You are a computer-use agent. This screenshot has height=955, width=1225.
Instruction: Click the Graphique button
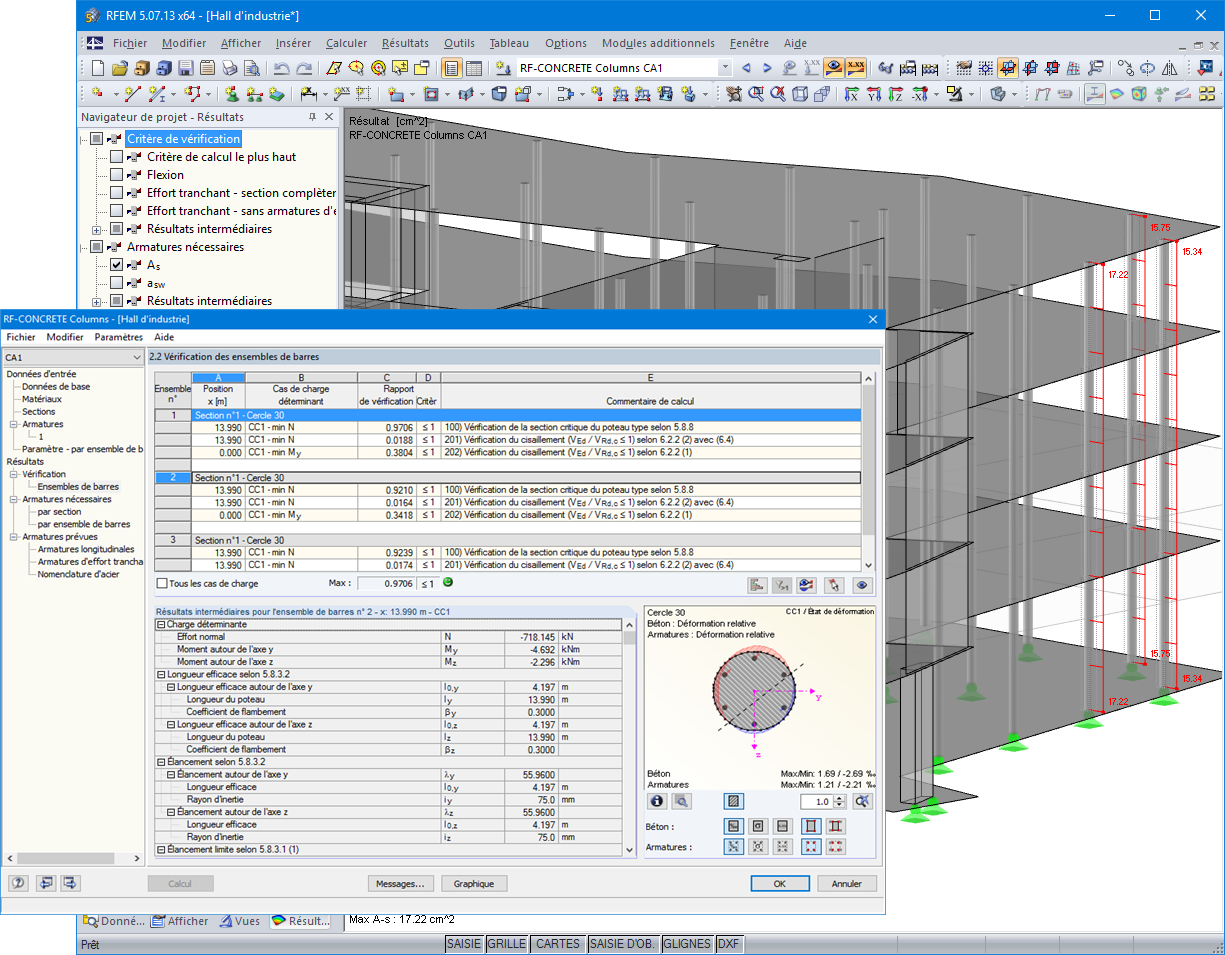coord(474,884)
